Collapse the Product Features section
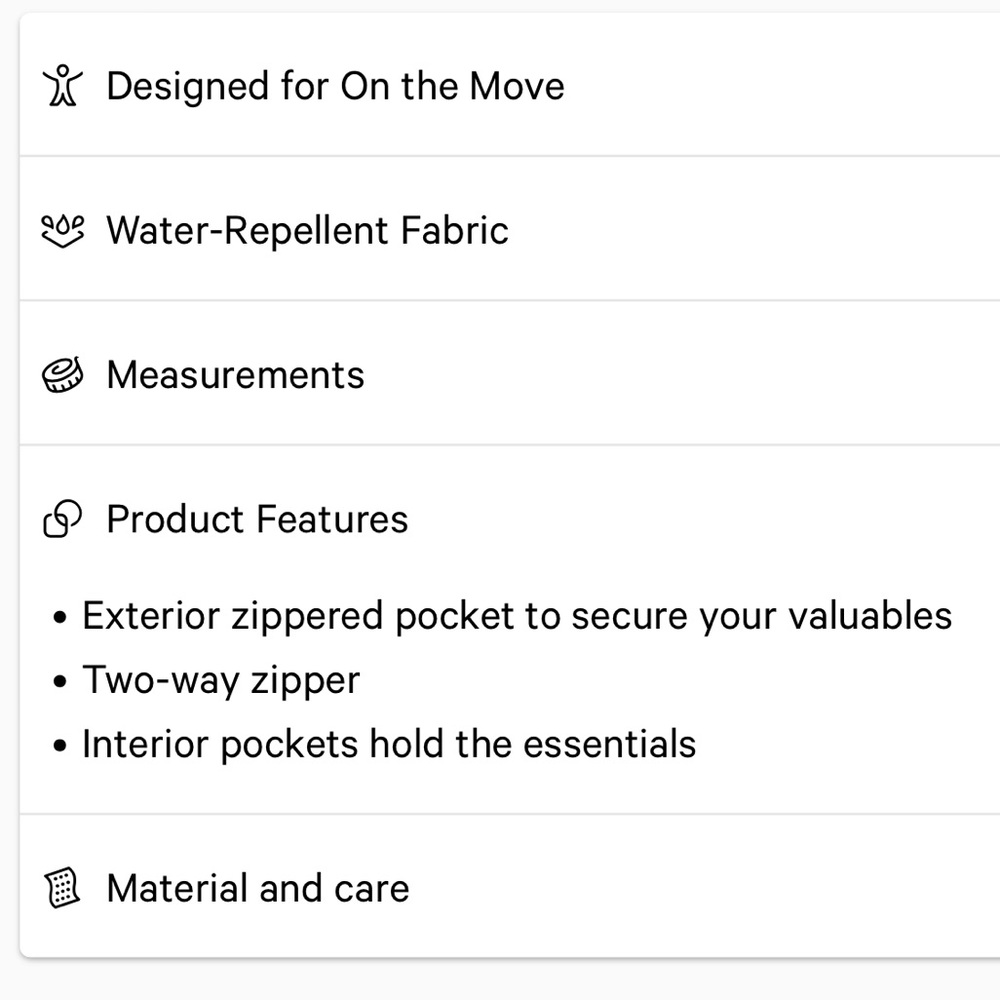The height and width of the screenshot is (1000, 1000). [257, 520]
